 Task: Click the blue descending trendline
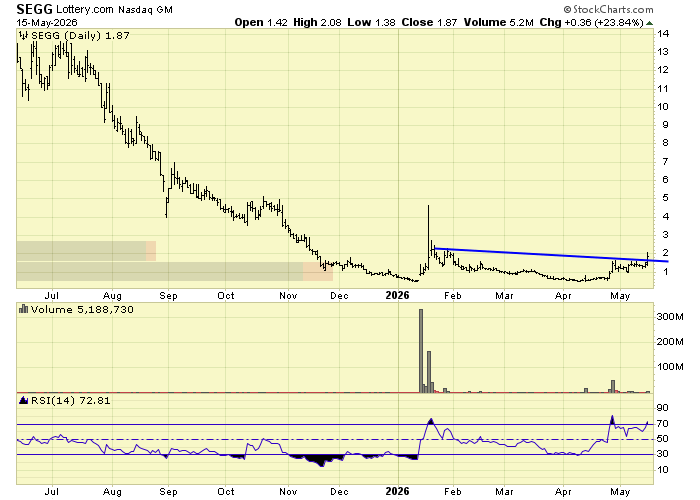(x=551, y=254)
